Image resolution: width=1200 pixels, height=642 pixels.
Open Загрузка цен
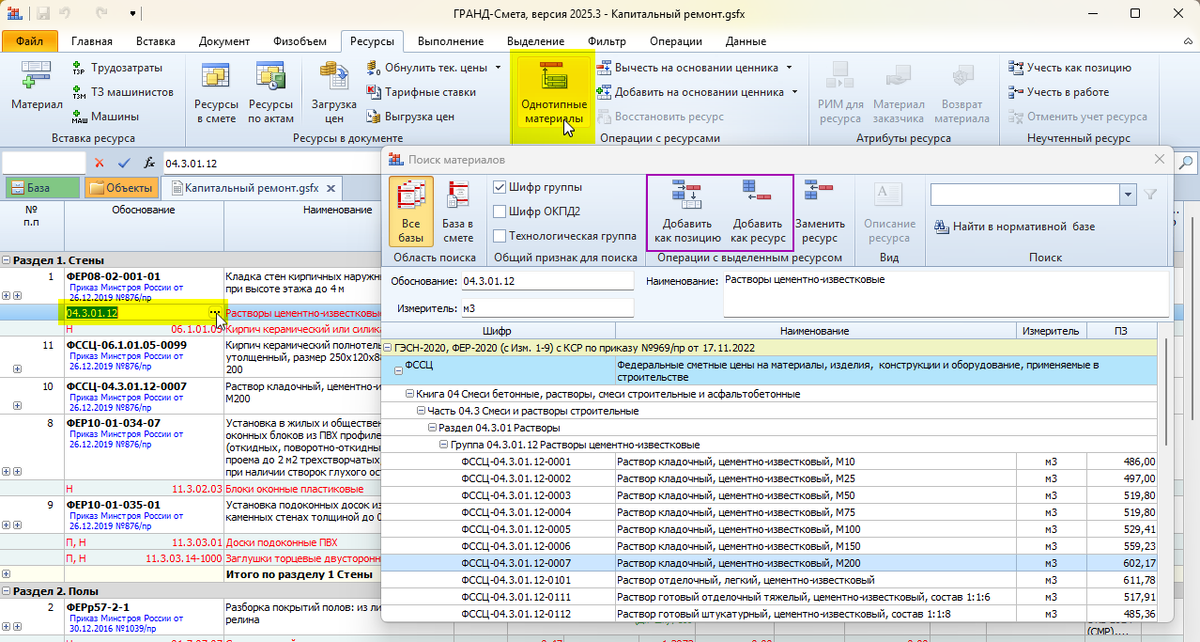pyautogui.click(x=333, y=92)
